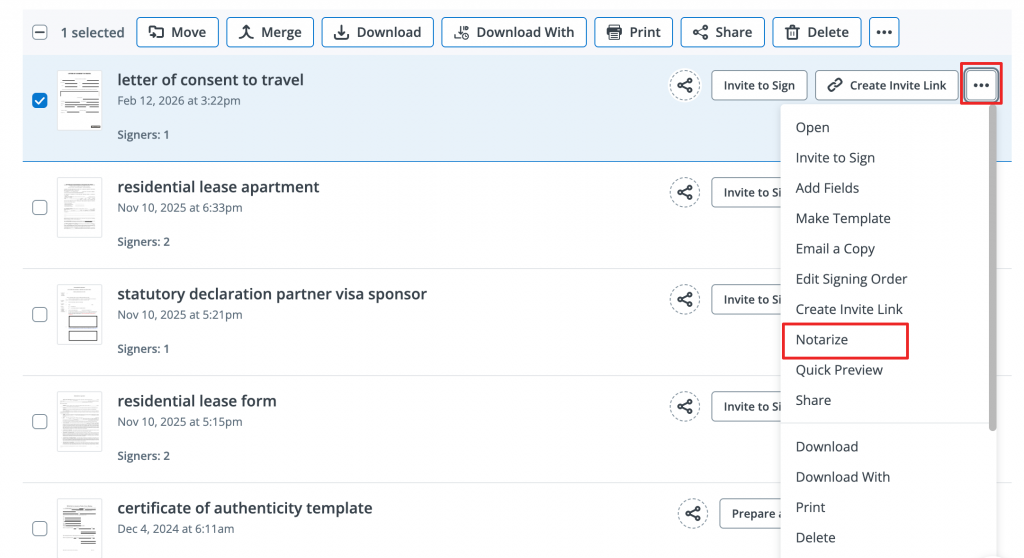
Task: Click share icon for letter of consent to travel
Action: (684, 86)
